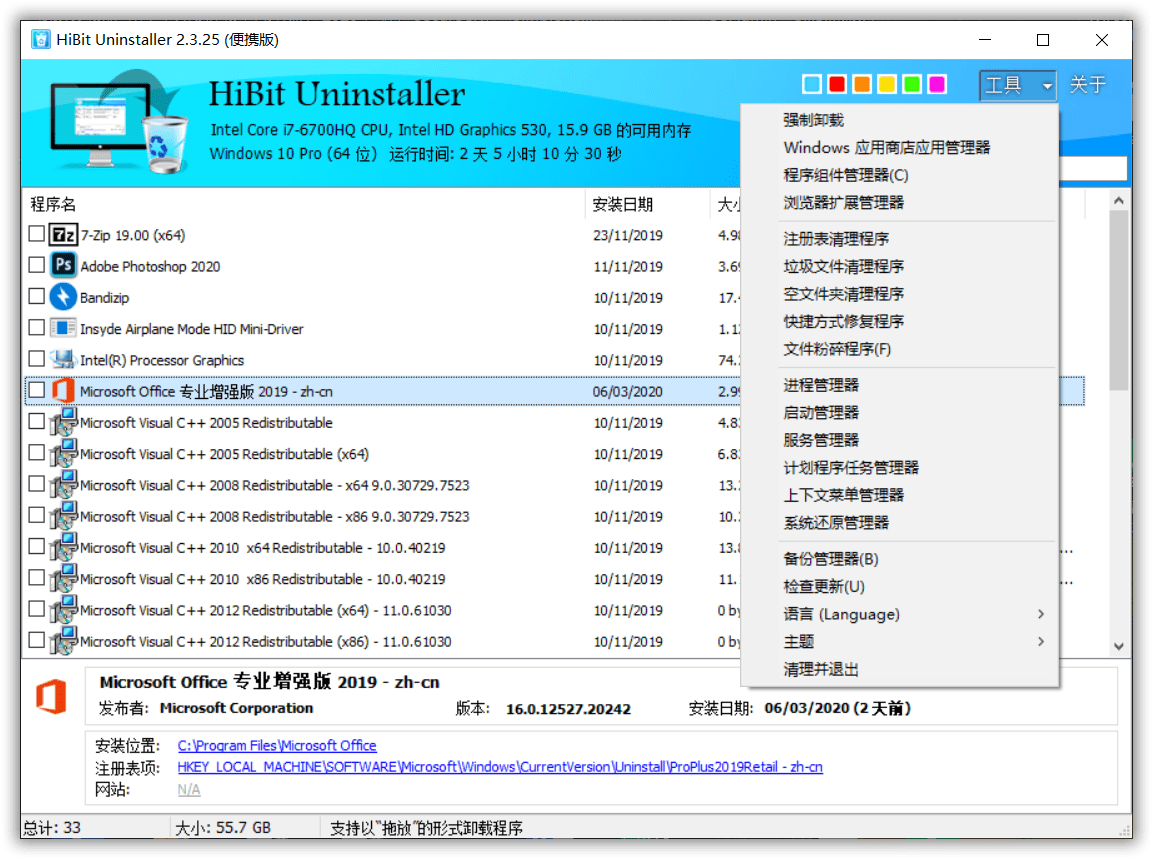The image size is (1153, 859).
Task: Click the Insyde Airplane Mode driver icon
Action: (x=62, y=328)
